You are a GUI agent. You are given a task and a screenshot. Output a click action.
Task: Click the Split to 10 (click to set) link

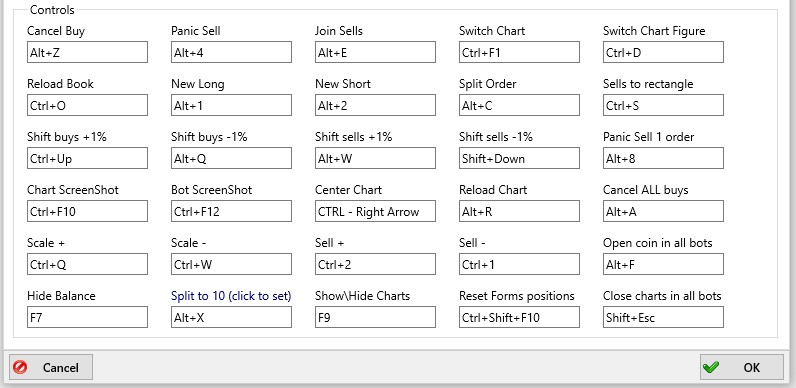click(x=231, y=296)
